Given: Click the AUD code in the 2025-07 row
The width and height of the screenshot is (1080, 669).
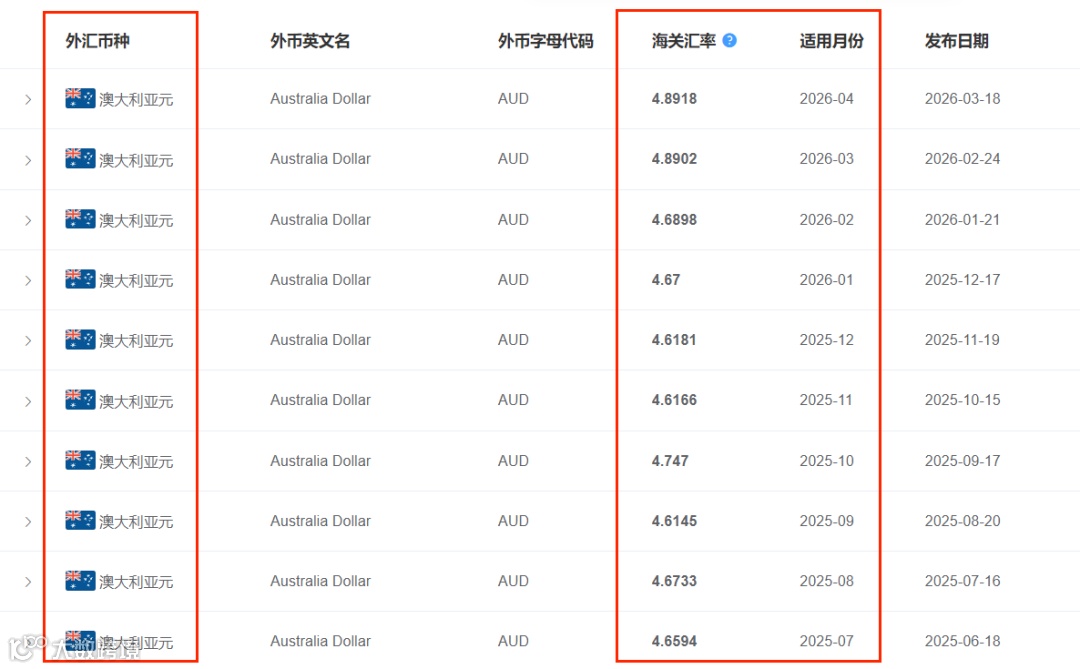Looking at the screenshot, I should point(513,641).
